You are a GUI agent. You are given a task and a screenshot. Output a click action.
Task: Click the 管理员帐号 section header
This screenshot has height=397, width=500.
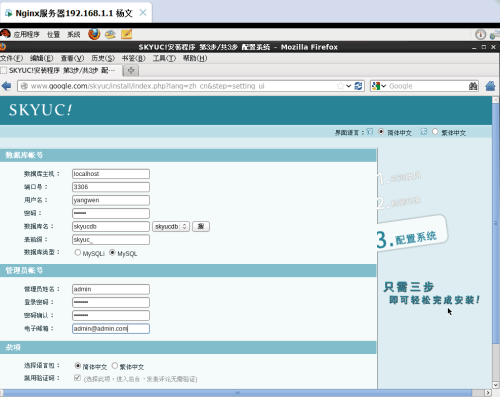188,271
